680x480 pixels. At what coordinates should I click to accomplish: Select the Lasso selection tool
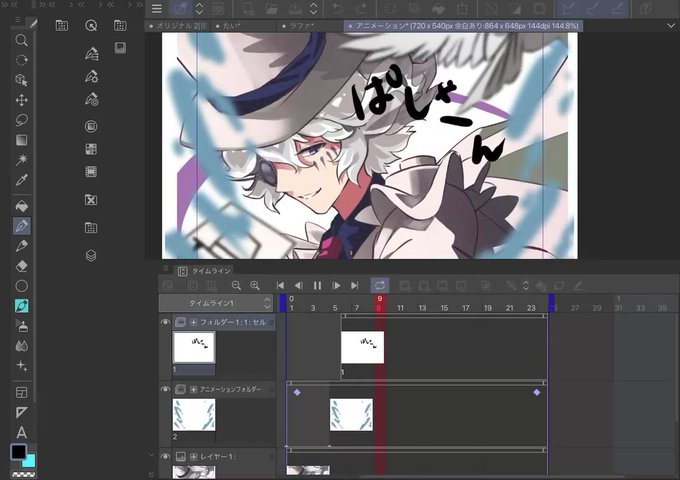(21, 120)
